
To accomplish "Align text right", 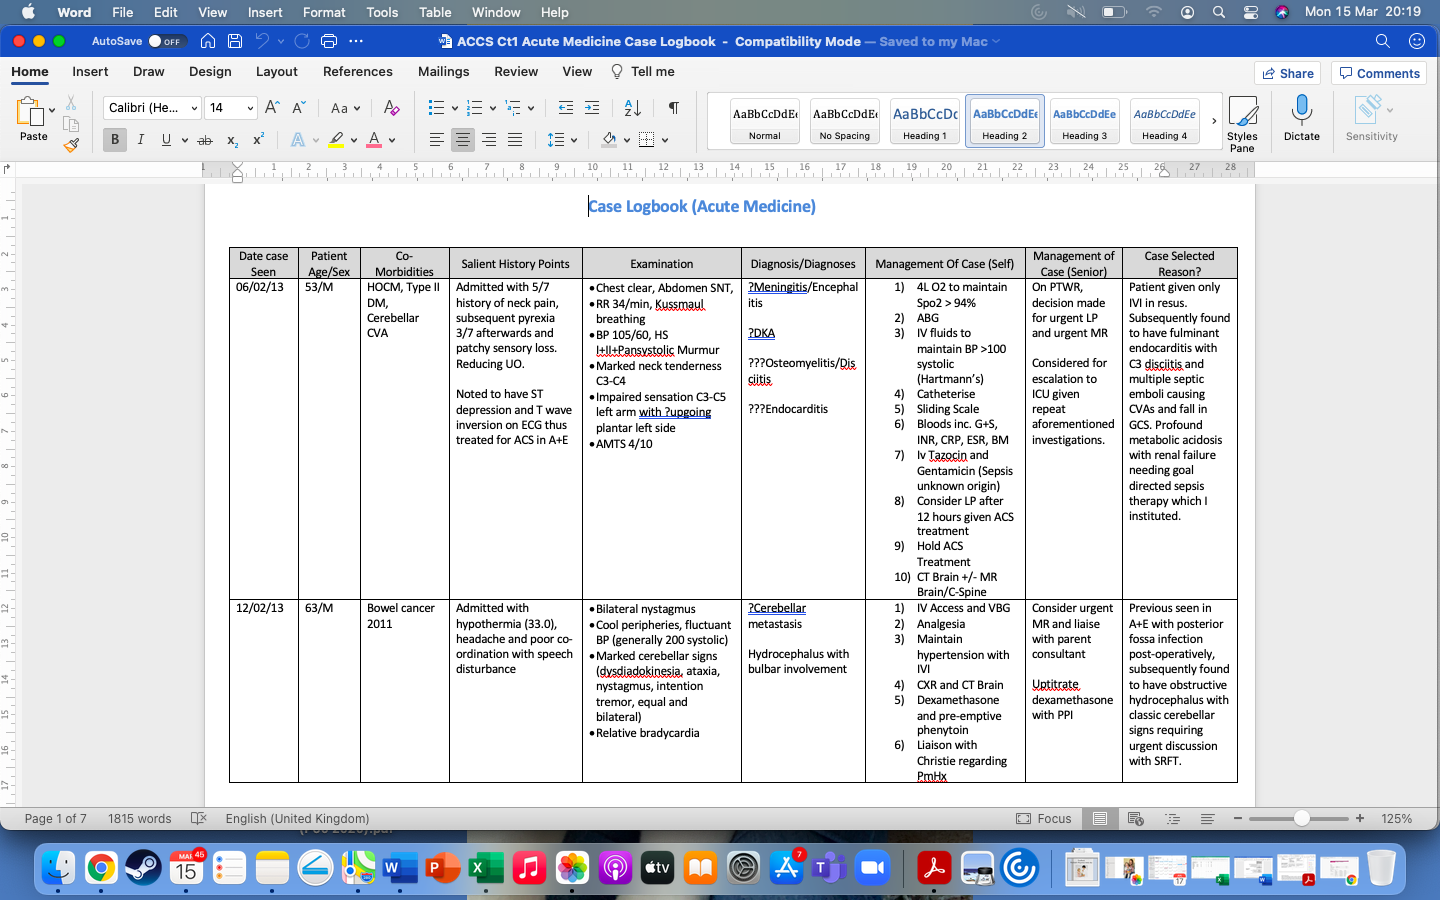I will click(x=489, y=140).
